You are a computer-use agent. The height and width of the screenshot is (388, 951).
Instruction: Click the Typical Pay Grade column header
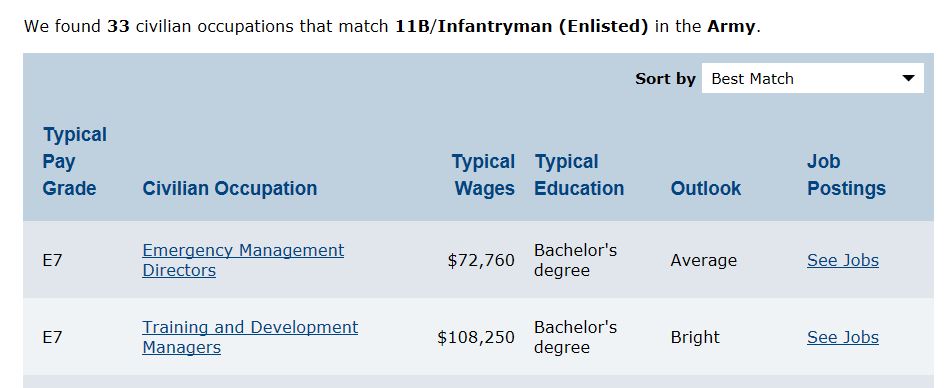[x=74, y=161]
